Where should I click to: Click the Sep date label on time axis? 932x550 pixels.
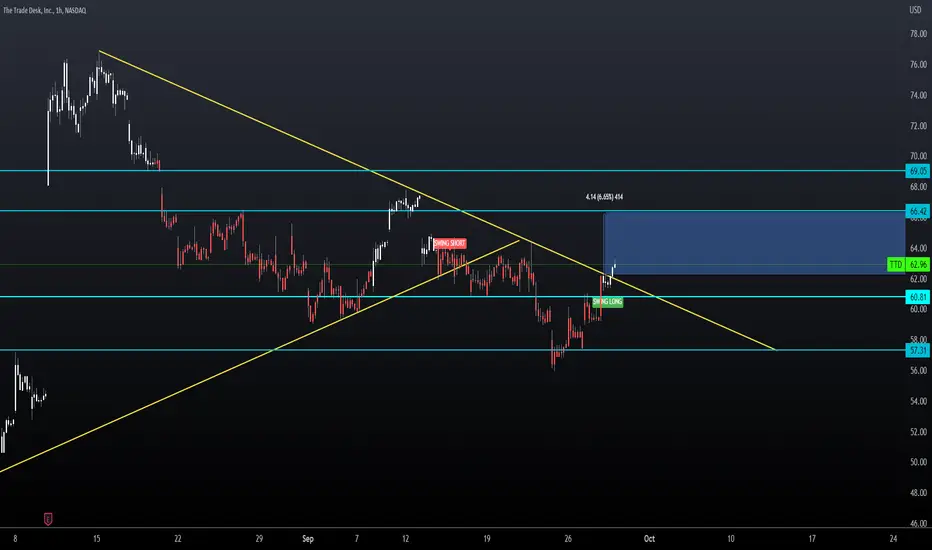click(307, 539)
